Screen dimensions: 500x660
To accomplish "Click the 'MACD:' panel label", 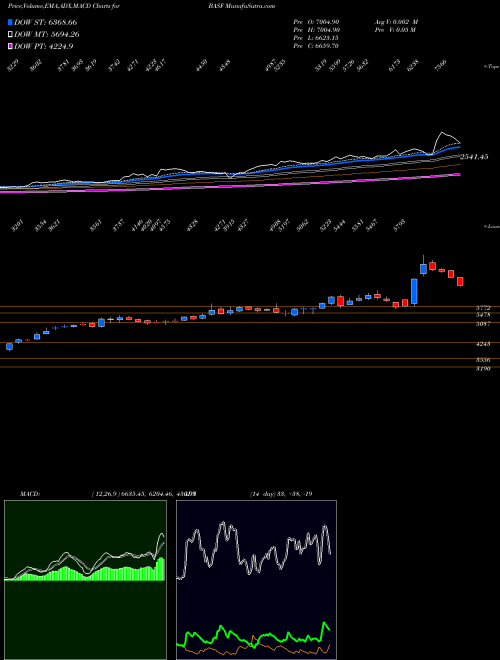I will pos(29,493).
